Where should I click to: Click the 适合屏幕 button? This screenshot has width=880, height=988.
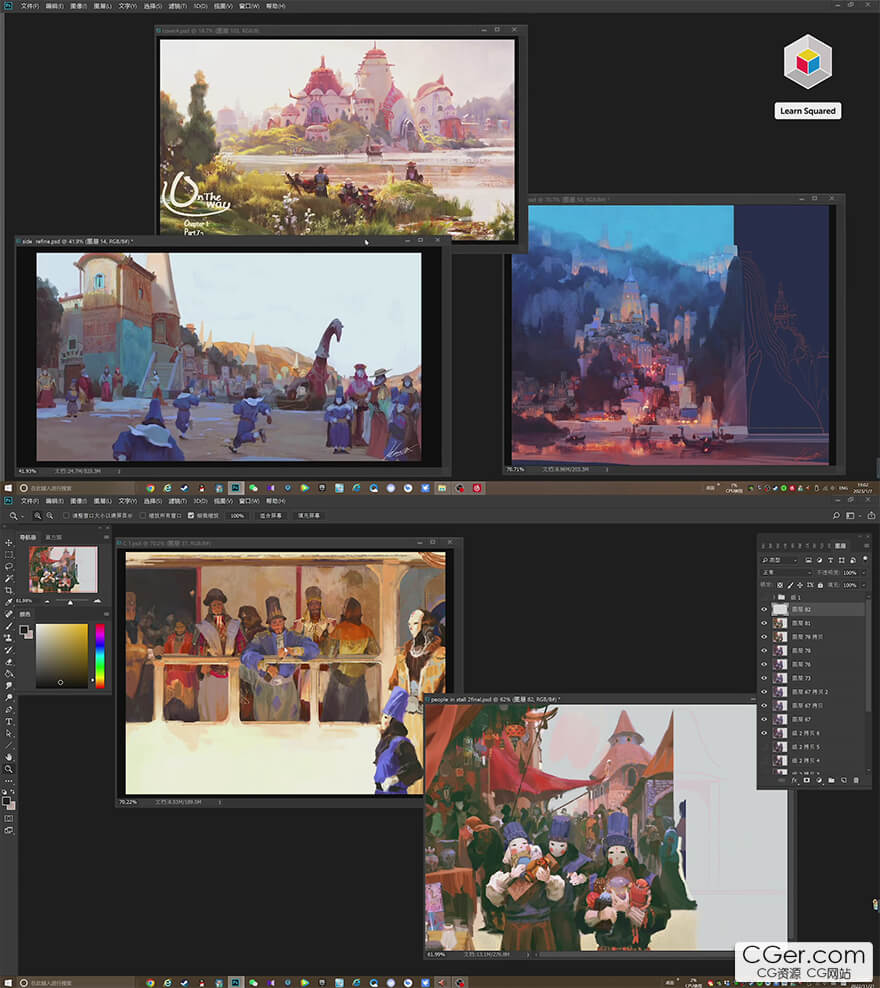click(x=271, y=515)
